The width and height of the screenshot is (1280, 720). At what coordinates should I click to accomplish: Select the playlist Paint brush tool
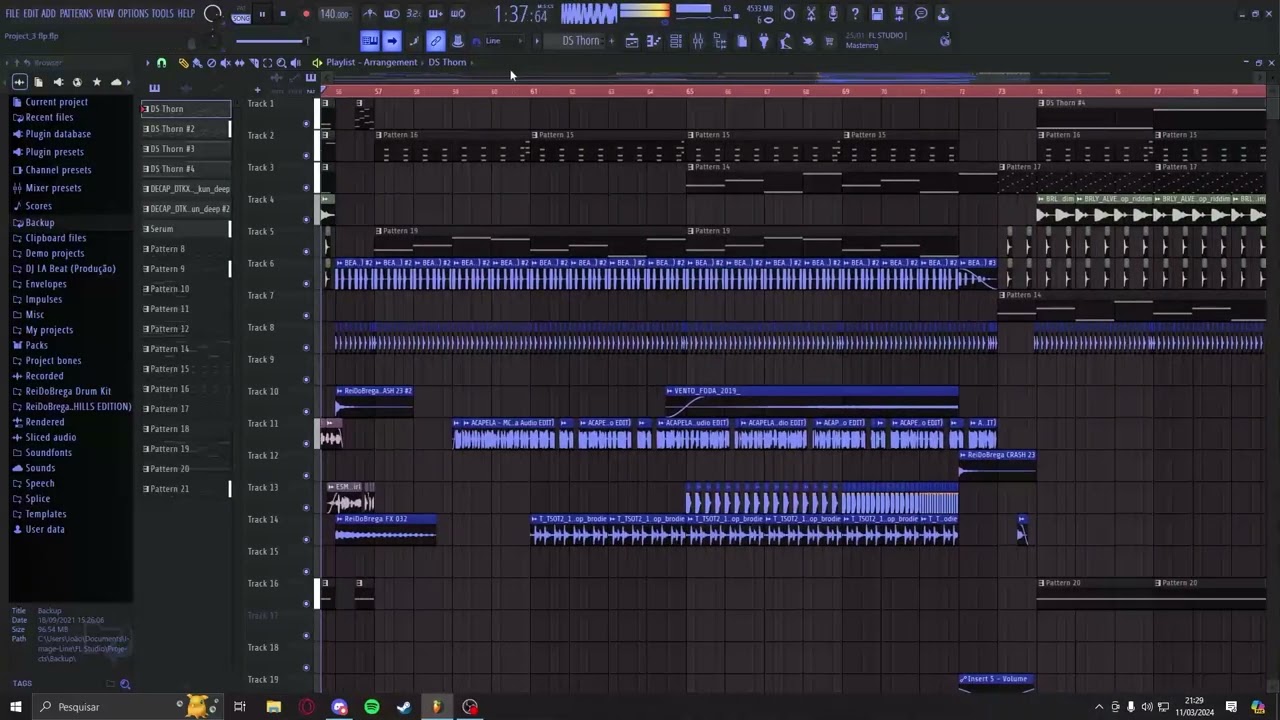[x=197, y=63]
